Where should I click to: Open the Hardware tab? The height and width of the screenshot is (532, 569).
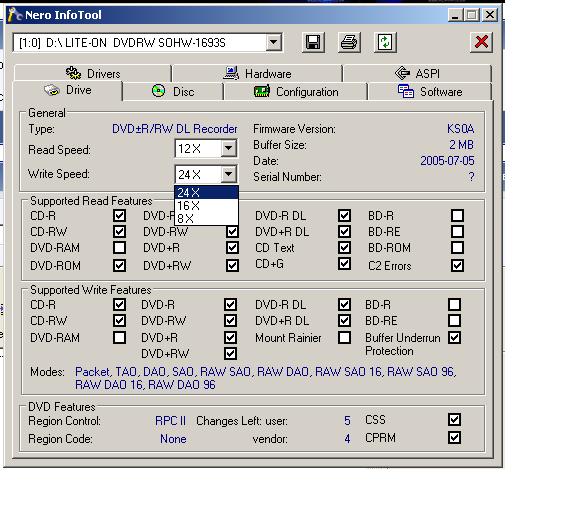pyautogui.click(x=257, y=73)
